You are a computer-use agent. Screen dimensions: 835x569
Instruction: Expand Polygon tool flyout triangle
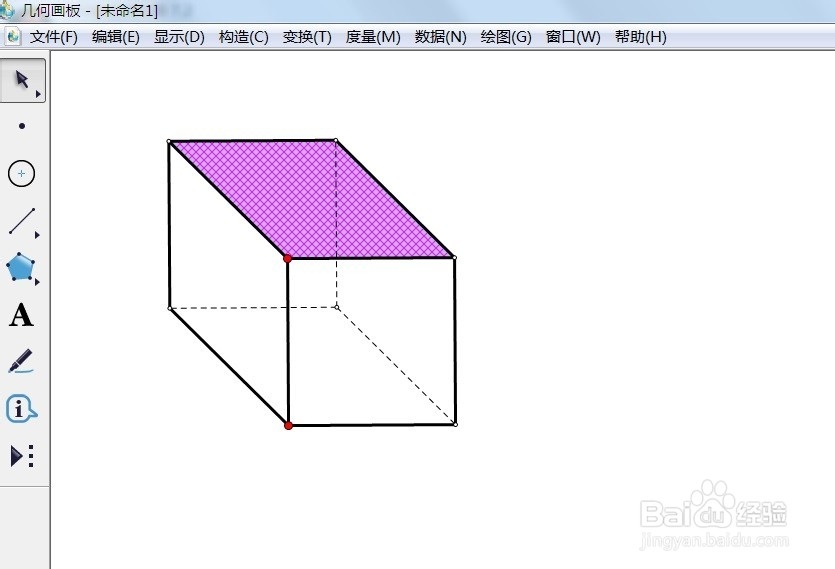[x=37, y=282]
